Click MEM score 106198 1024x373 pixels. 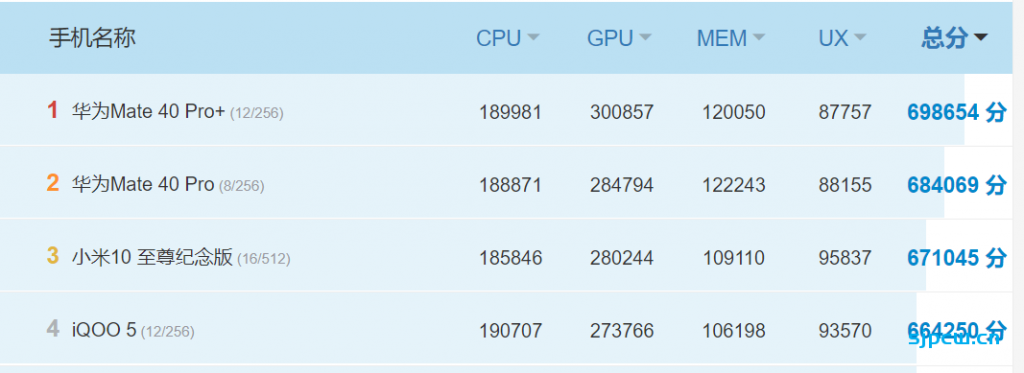pyautogui.click(x=733, y=331)
